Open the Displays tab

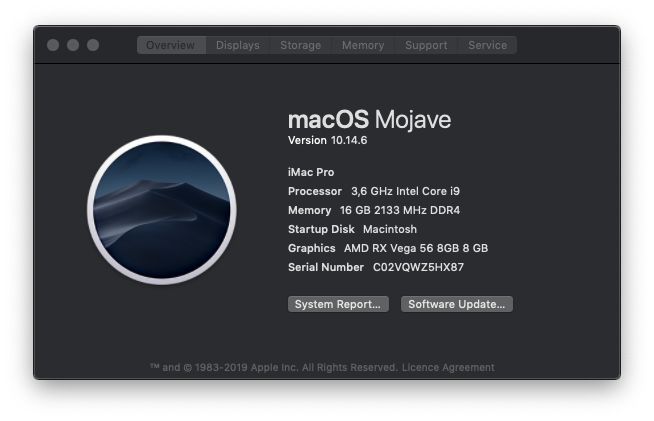[238, 45]
